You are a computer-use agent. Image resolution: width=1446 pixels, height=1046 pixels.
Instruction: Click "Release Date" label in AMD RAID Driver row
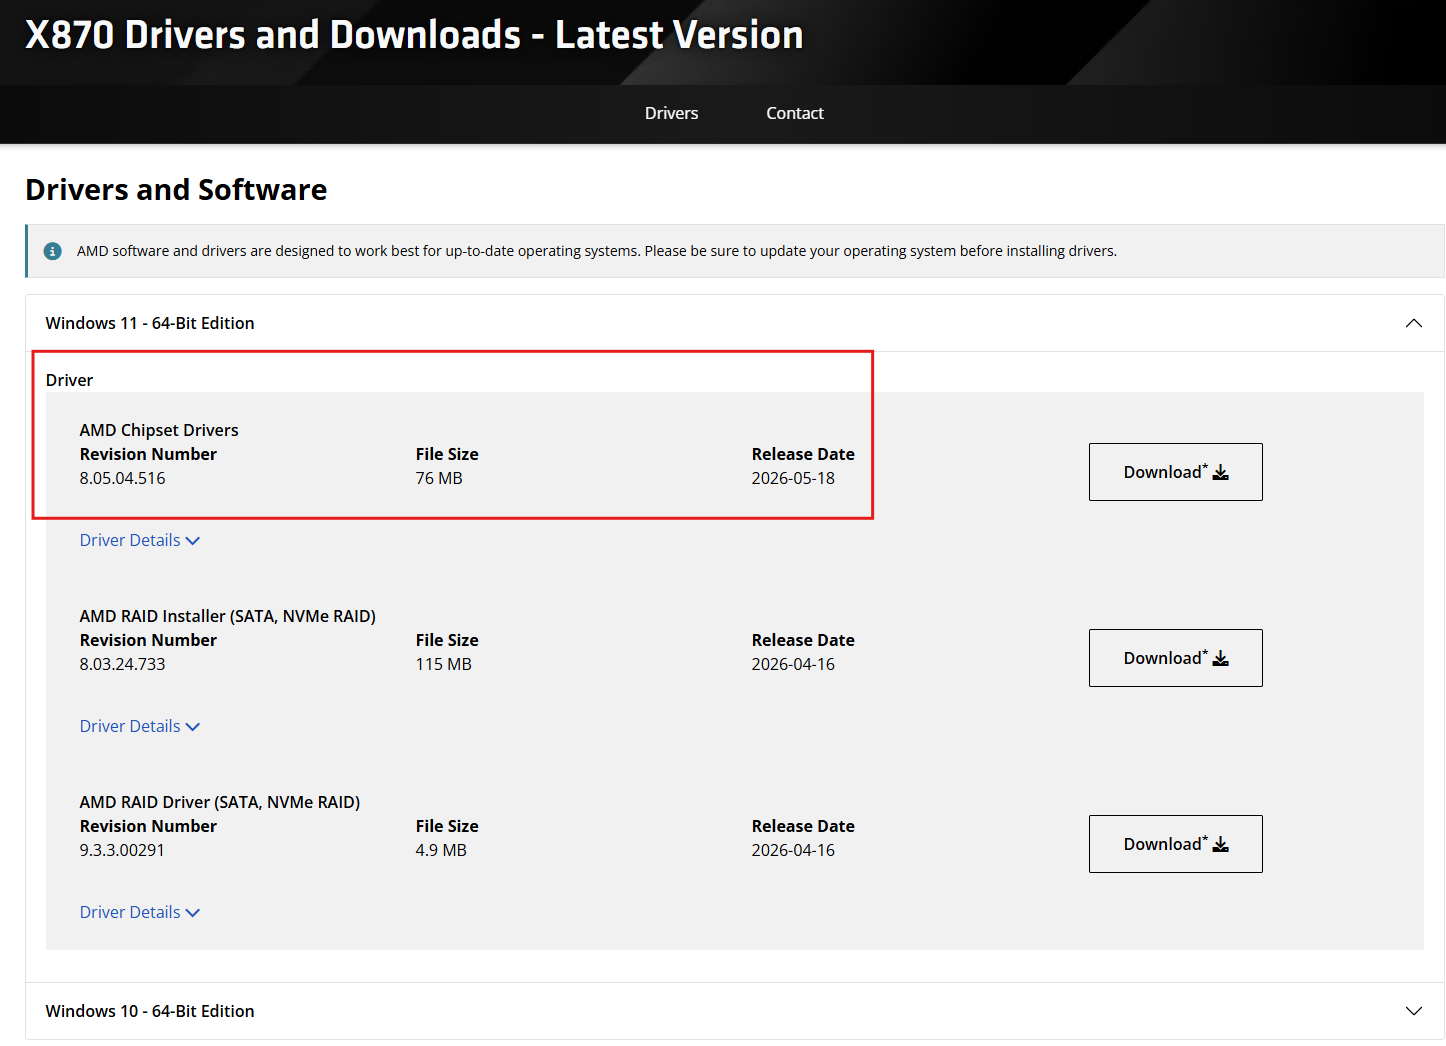click(803, 826)
